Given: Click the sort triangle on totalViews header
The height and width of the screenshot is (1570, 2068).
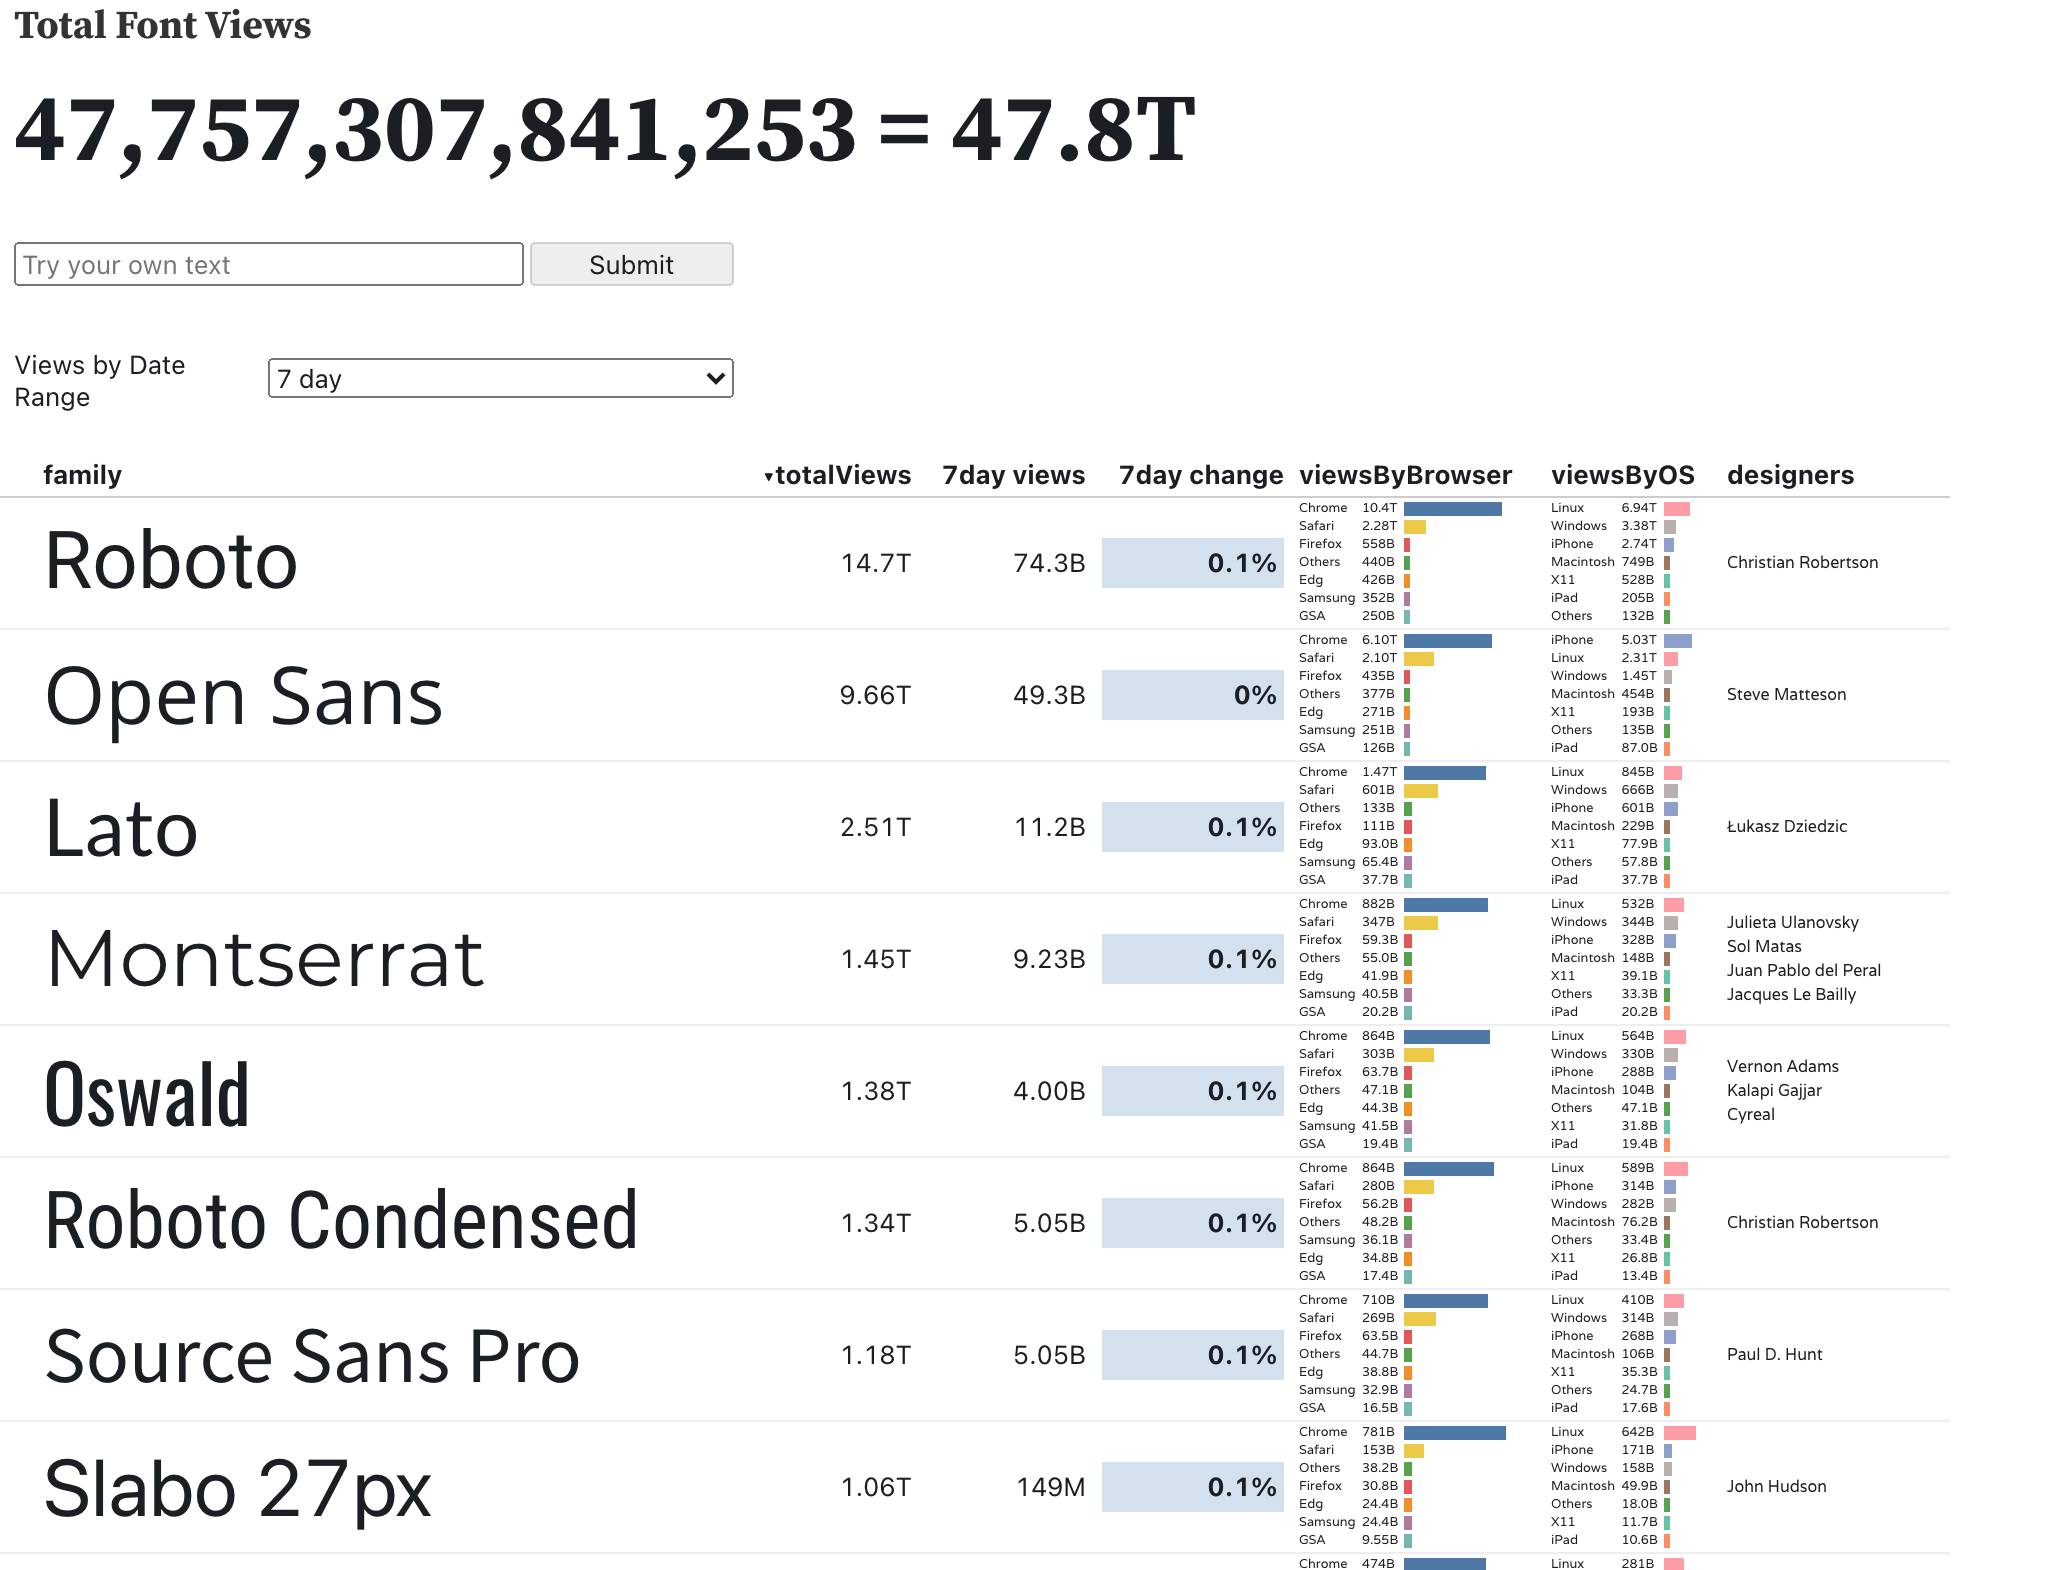Looking at the screenshot, I should tap(769, 475).
